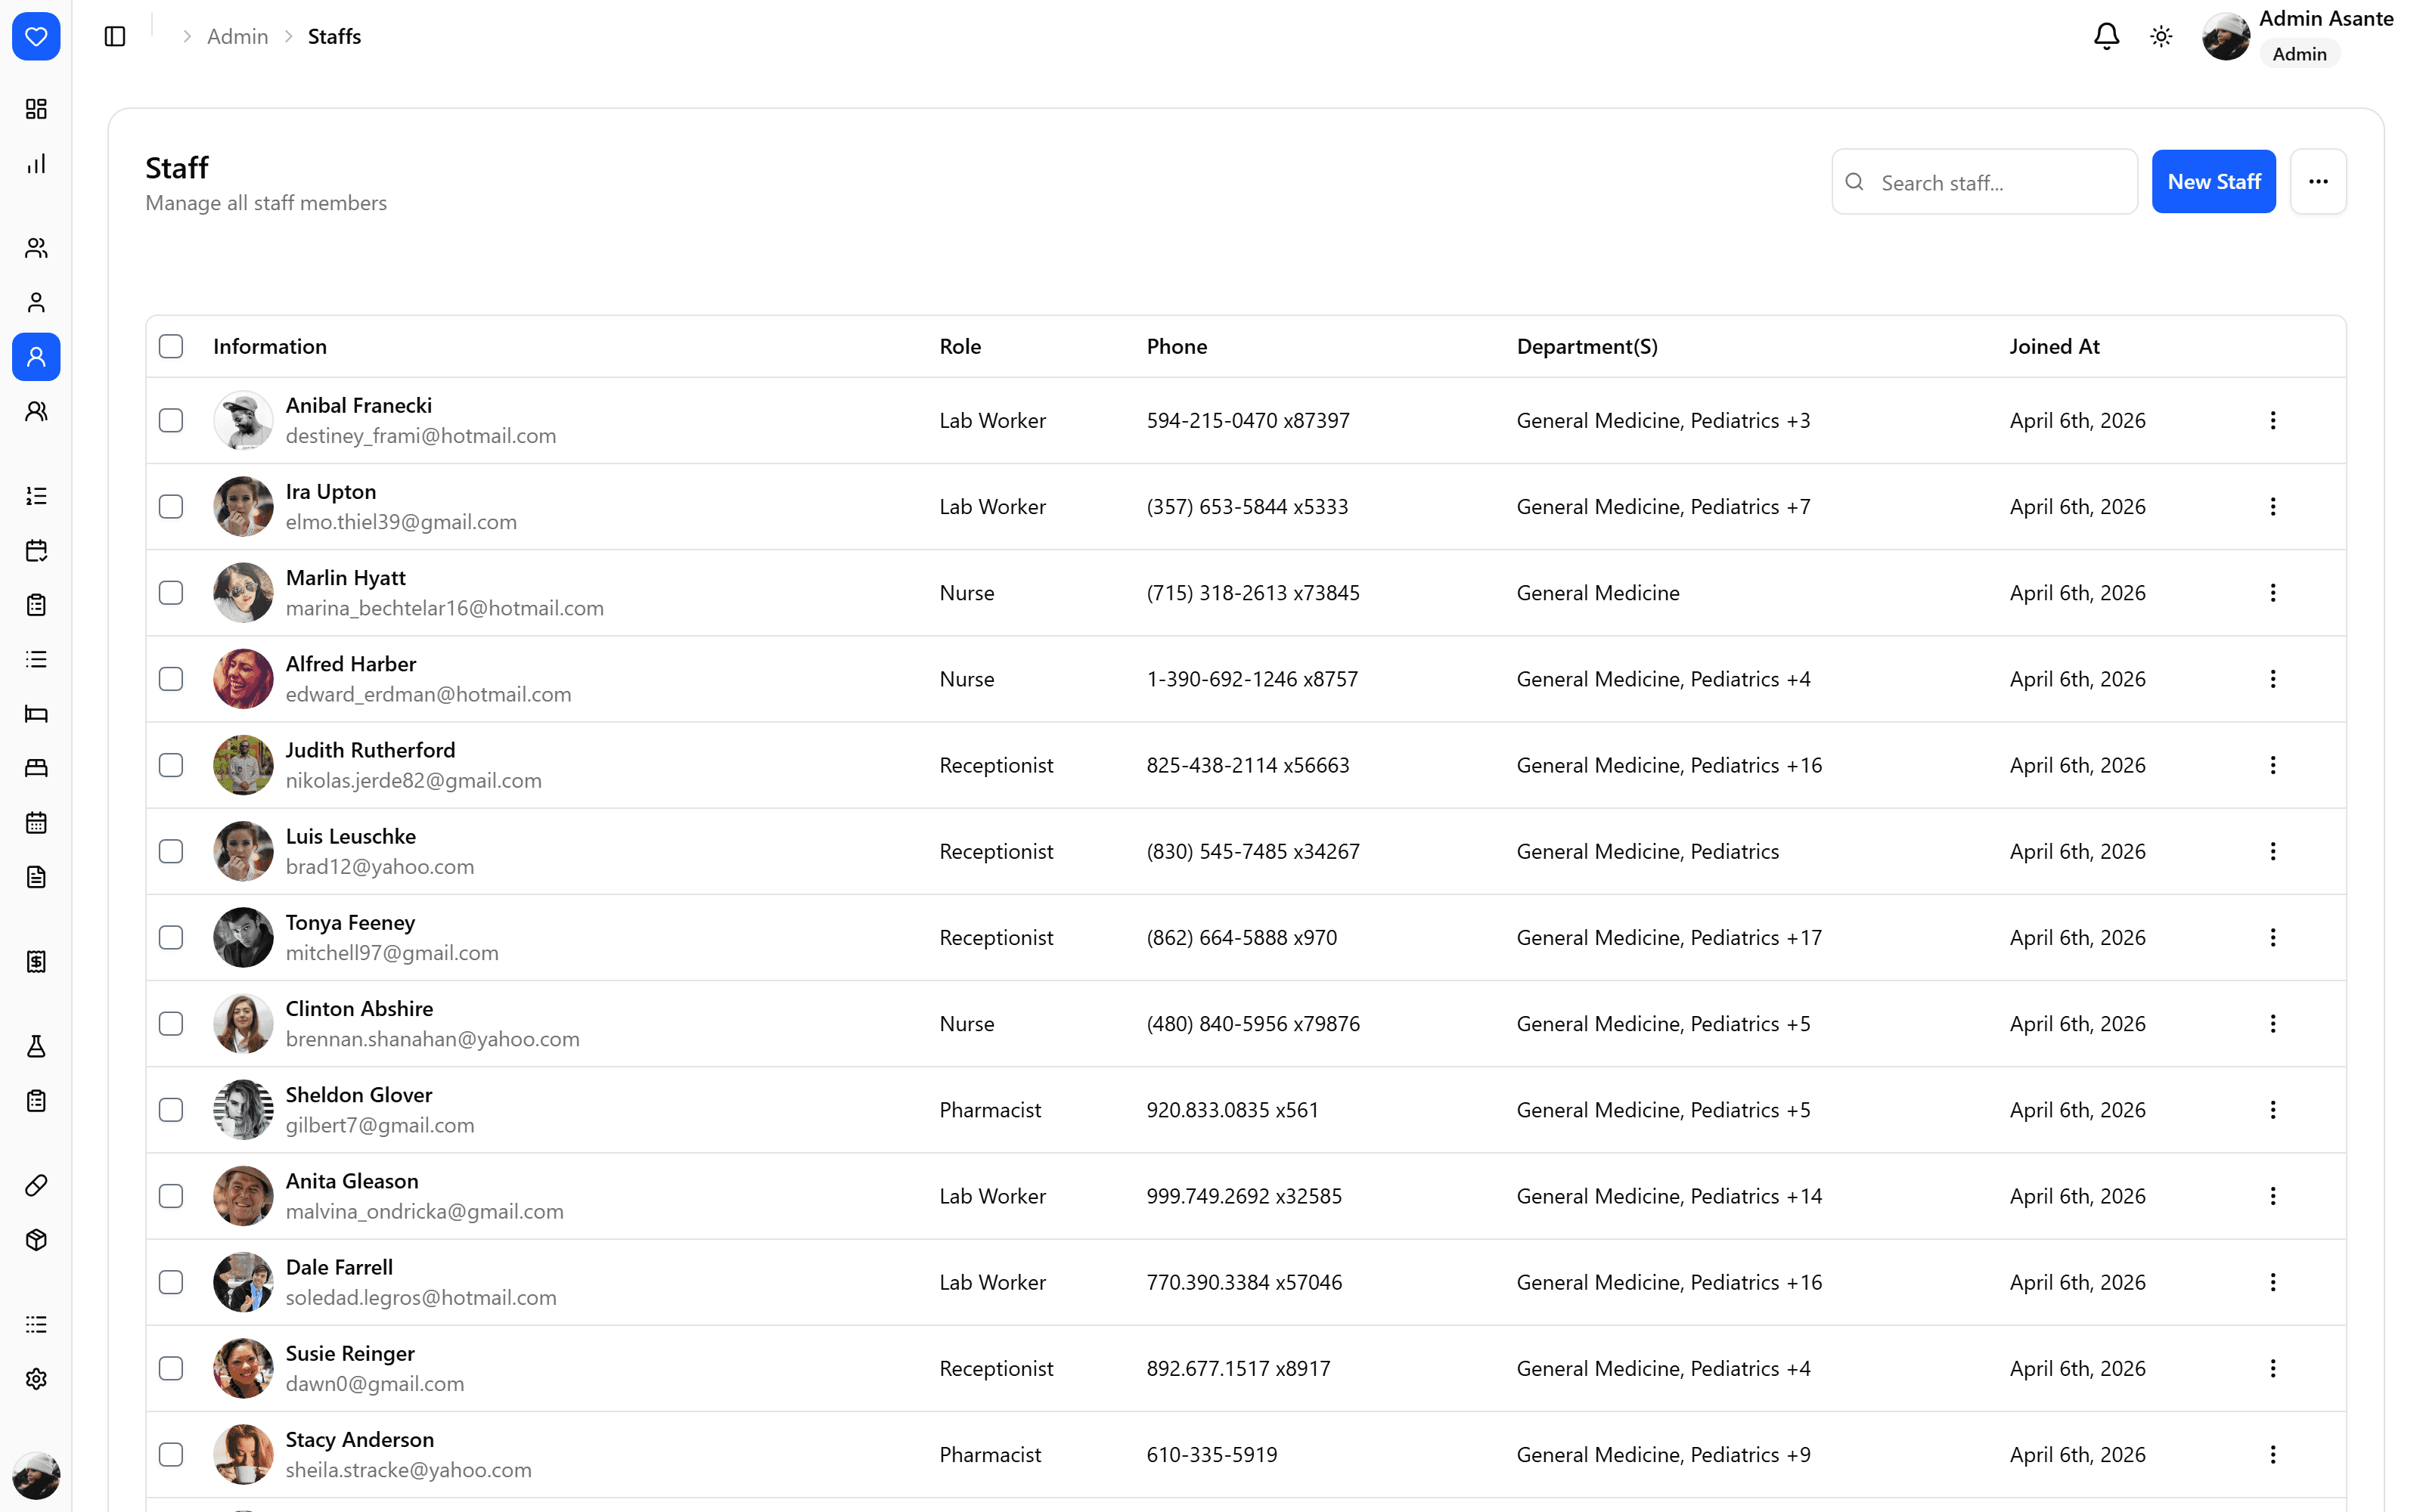Click the name Clinton Abshire

click(x=359, y=1009)
